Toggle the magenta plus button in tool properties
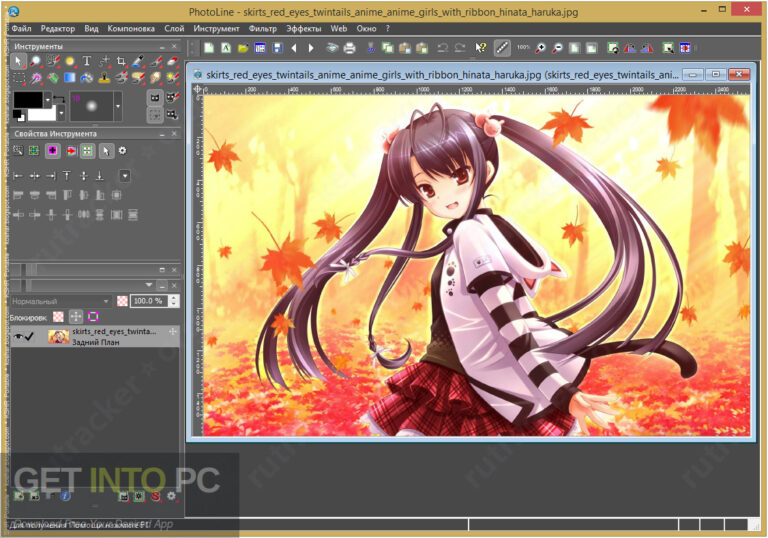This screenshot has height=538, width=768. [x=52, y=151]
